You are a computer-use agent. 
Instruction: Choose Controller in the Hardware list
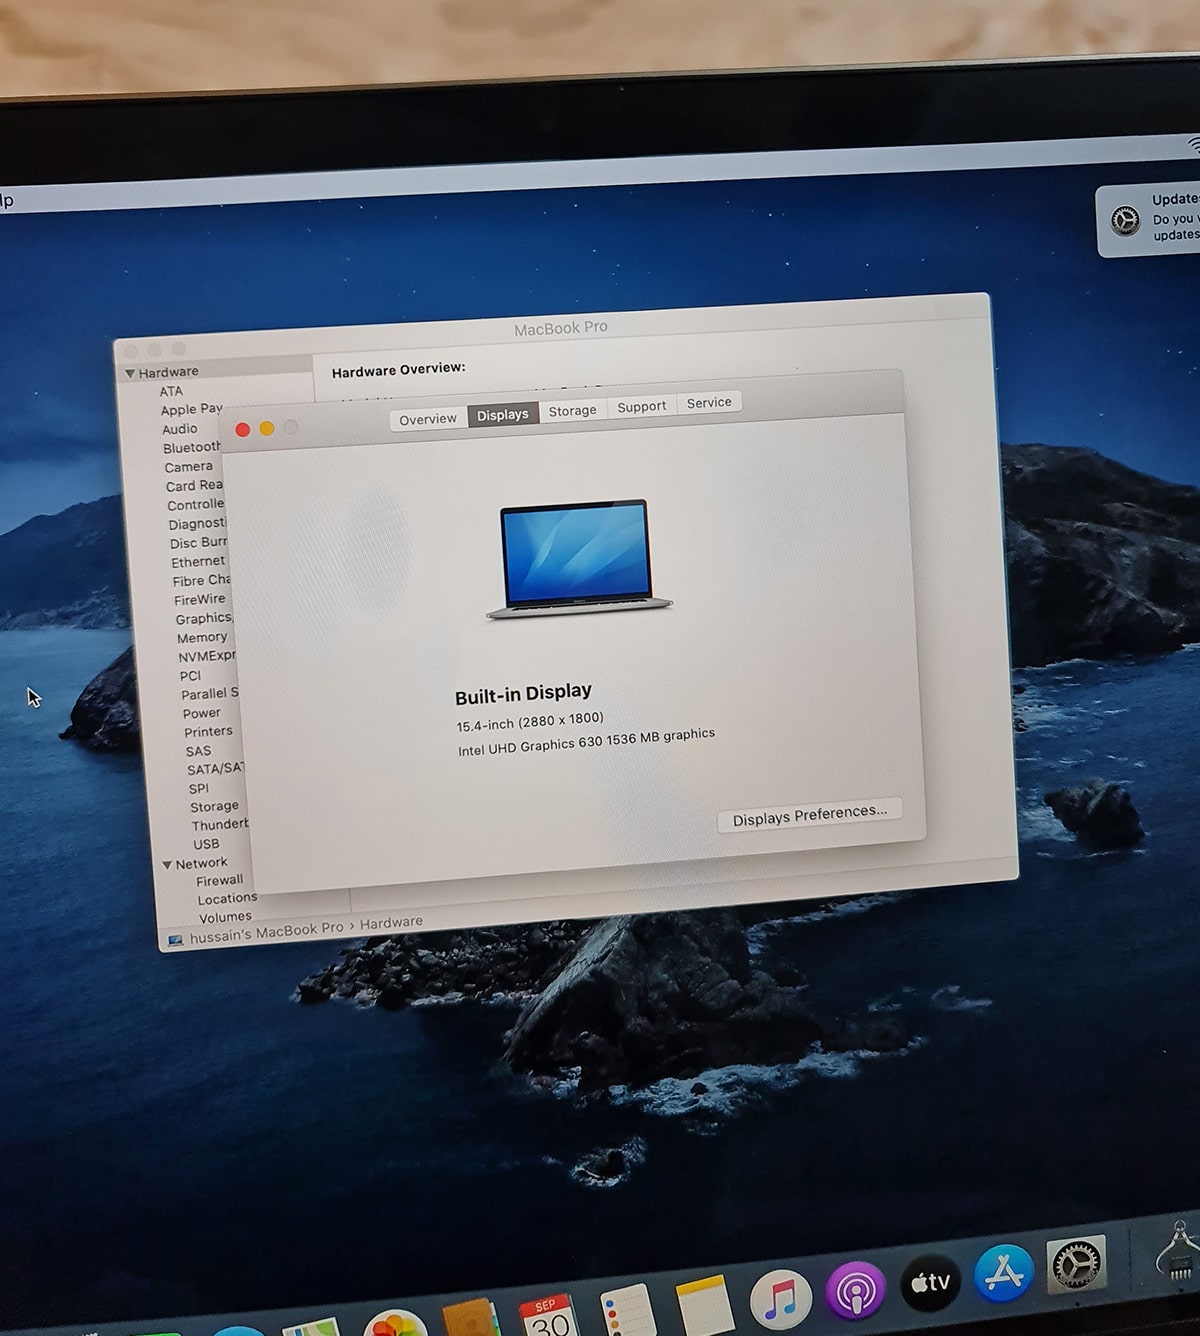[196, 505]
